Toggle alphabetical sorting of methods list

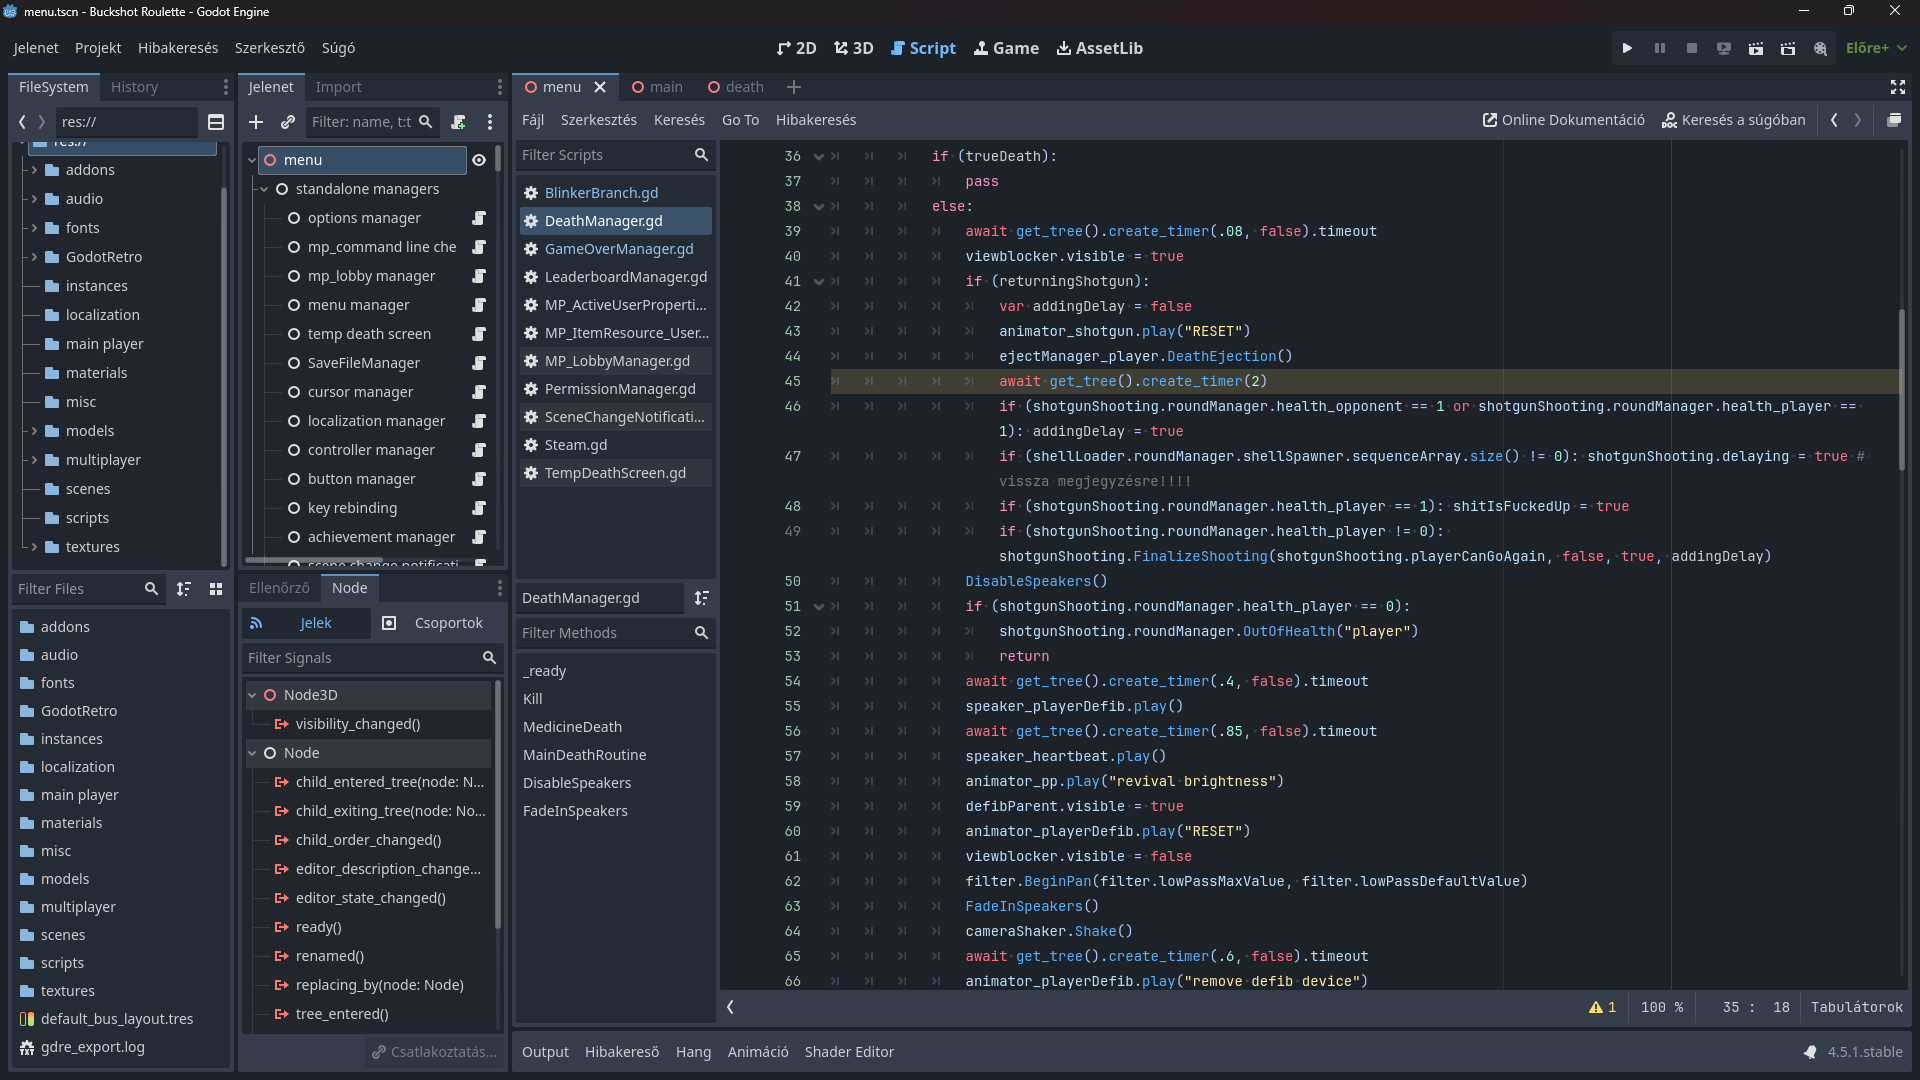pos(702,598)
